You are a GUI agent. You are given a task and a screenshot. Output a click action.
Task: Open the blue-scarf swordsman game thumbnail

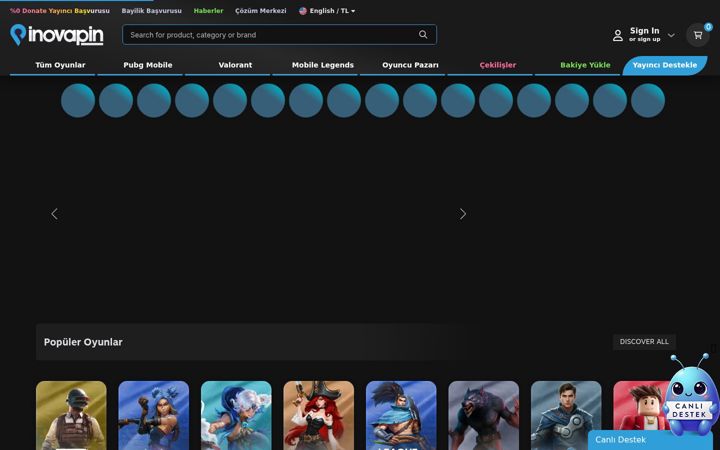(401, 415)
